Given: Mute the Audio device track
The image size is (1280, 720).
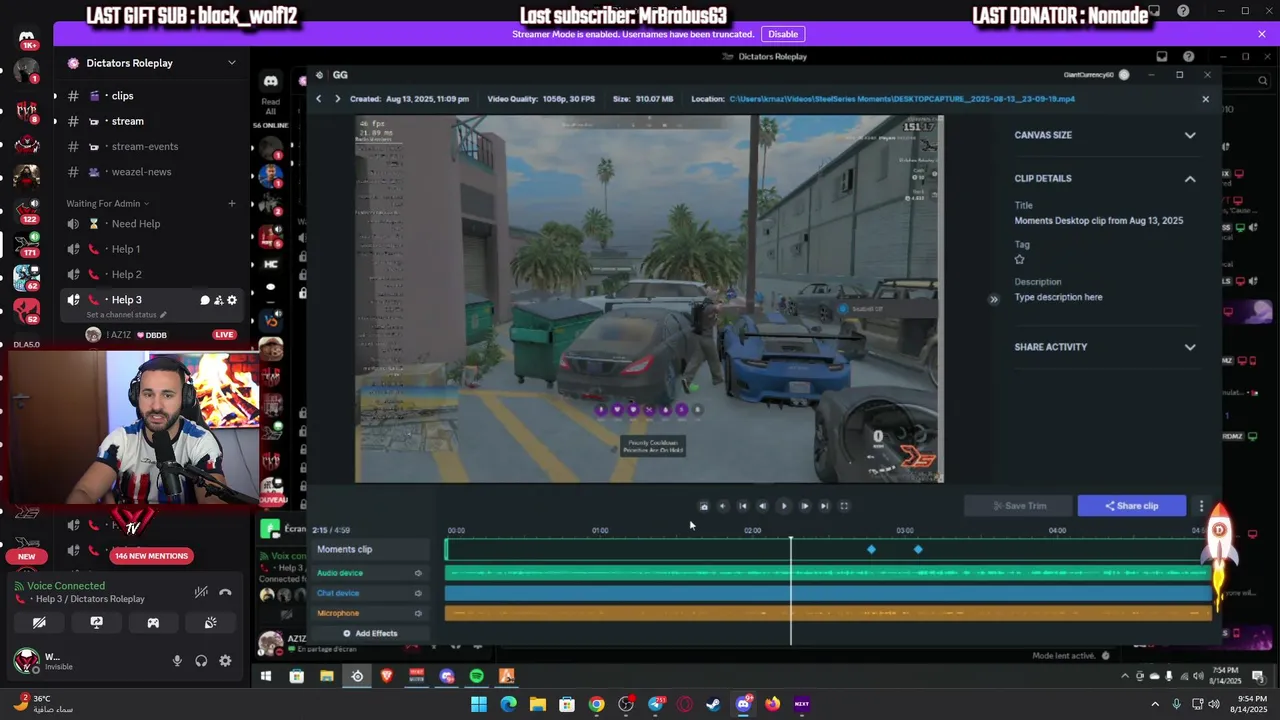Looking at the screenshot, I should pyautogui.click(x=418, y=573).
